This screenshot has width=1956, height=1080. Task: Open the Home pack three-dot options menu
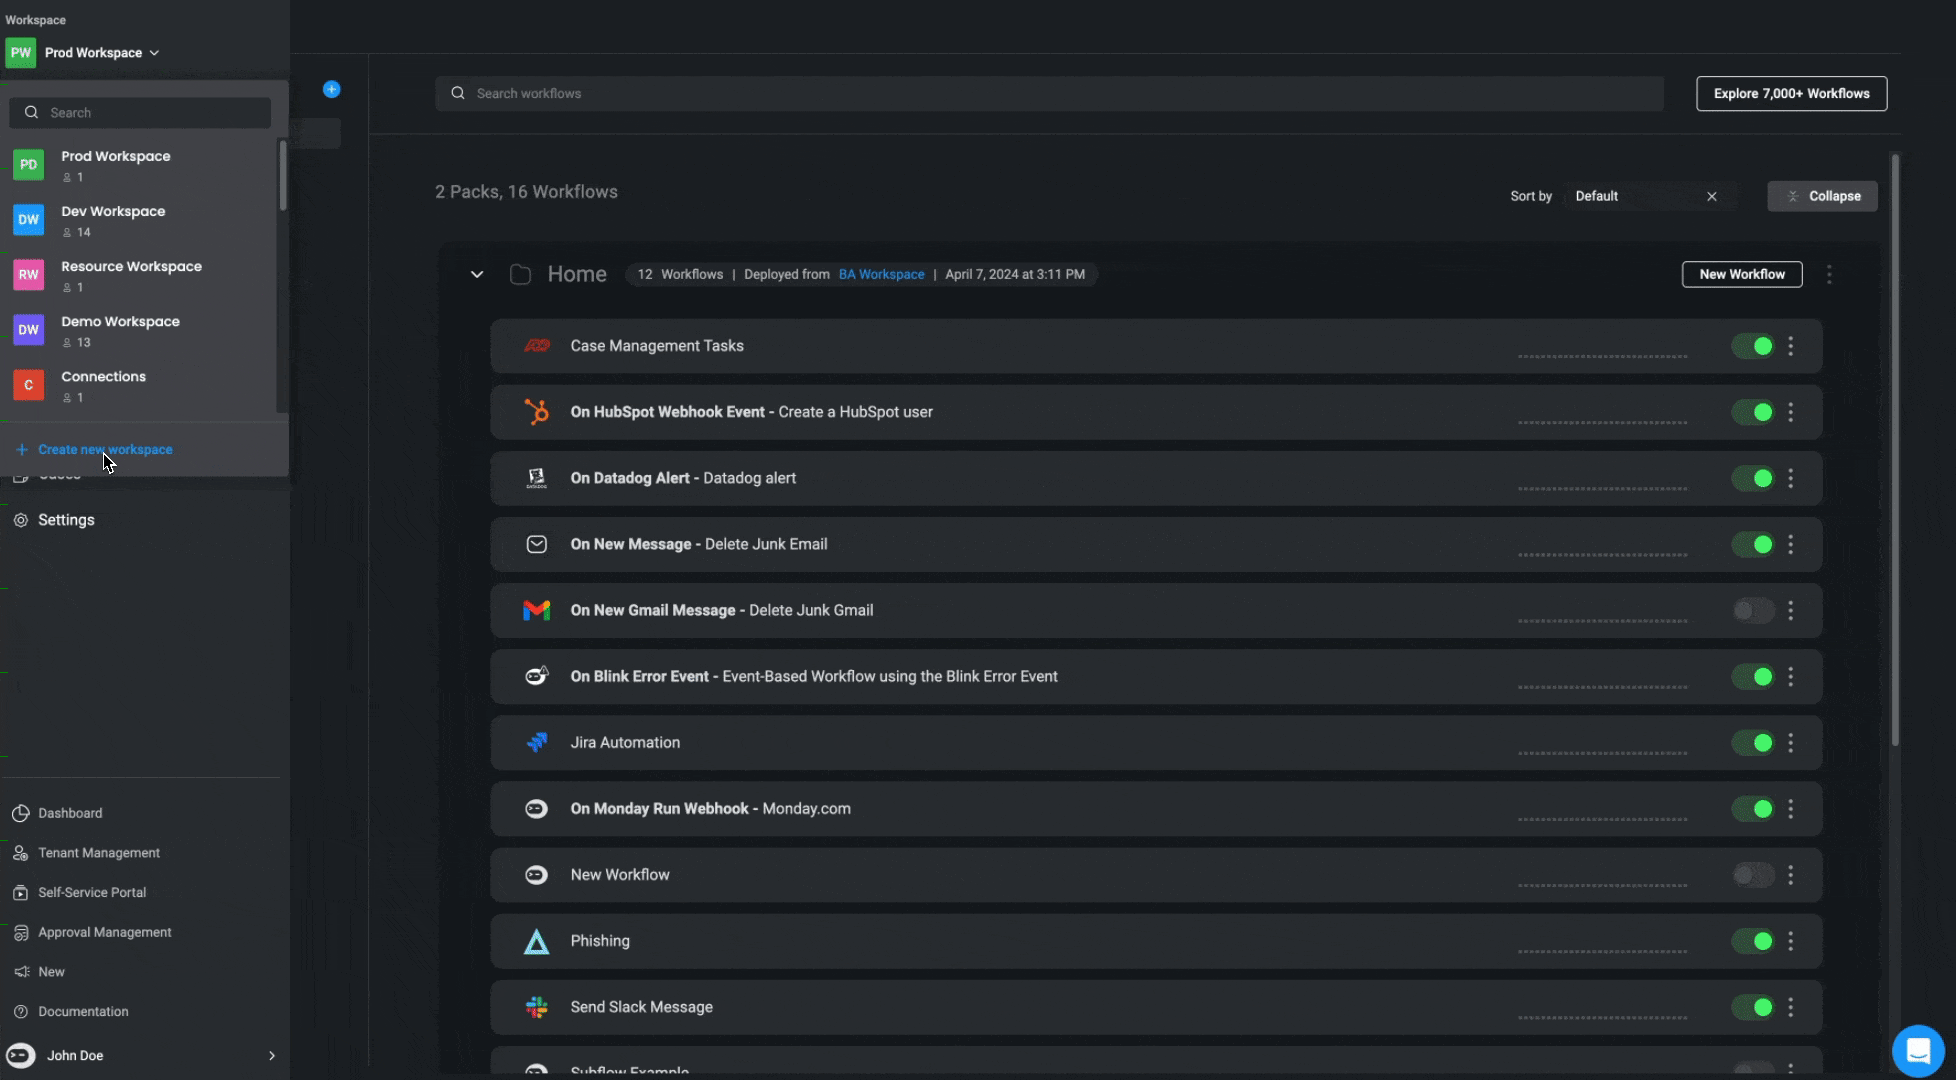(1829, 274)
